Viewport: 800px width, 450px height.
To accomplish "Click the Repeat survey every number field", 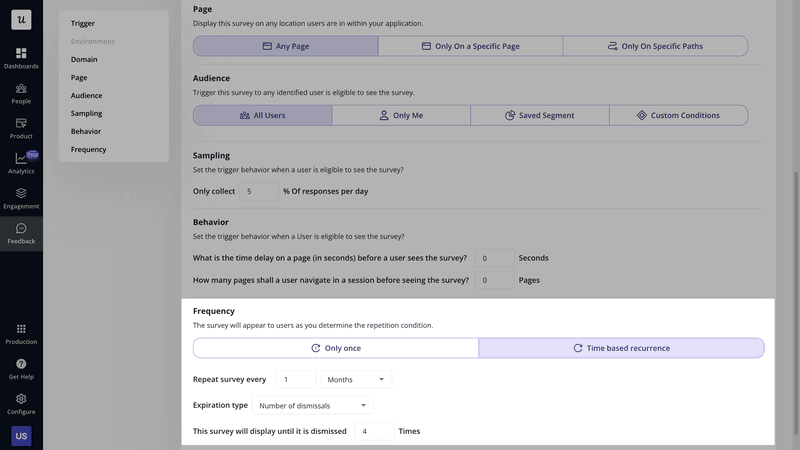I will (296, 379).
